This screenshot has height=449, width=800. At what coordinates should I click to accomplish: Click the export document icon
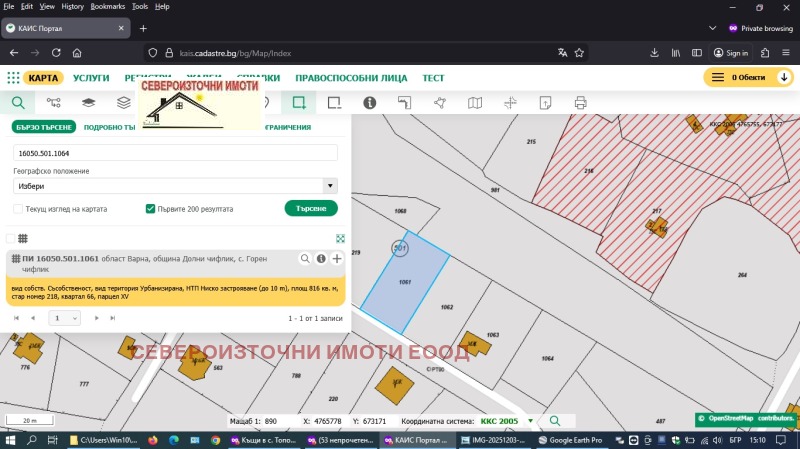point(545,103)
